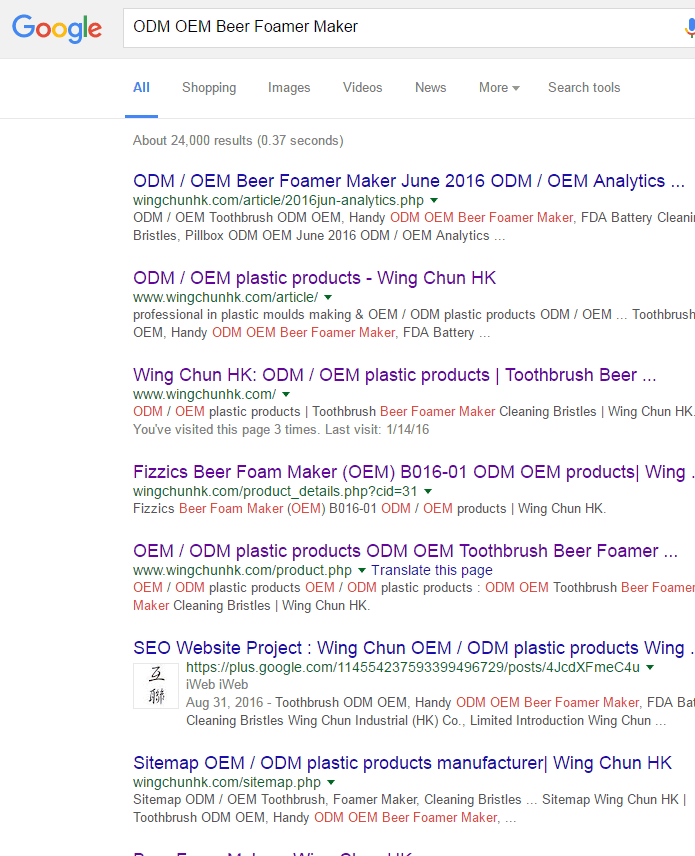Expand arrow beside www.wingchunhk.com/ URL

286,394
